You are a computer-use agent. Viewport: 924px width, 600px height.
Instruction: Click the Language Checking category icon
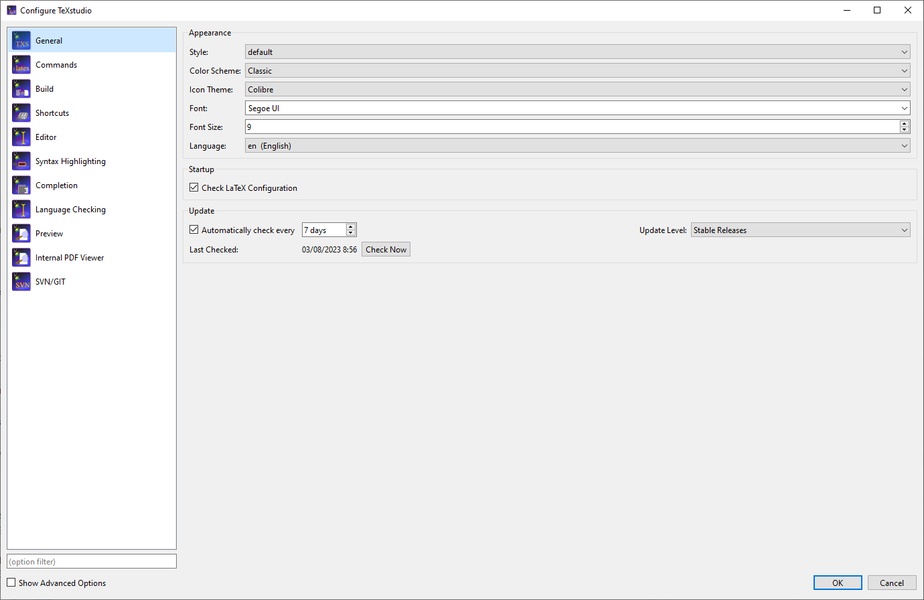[21, 210]
